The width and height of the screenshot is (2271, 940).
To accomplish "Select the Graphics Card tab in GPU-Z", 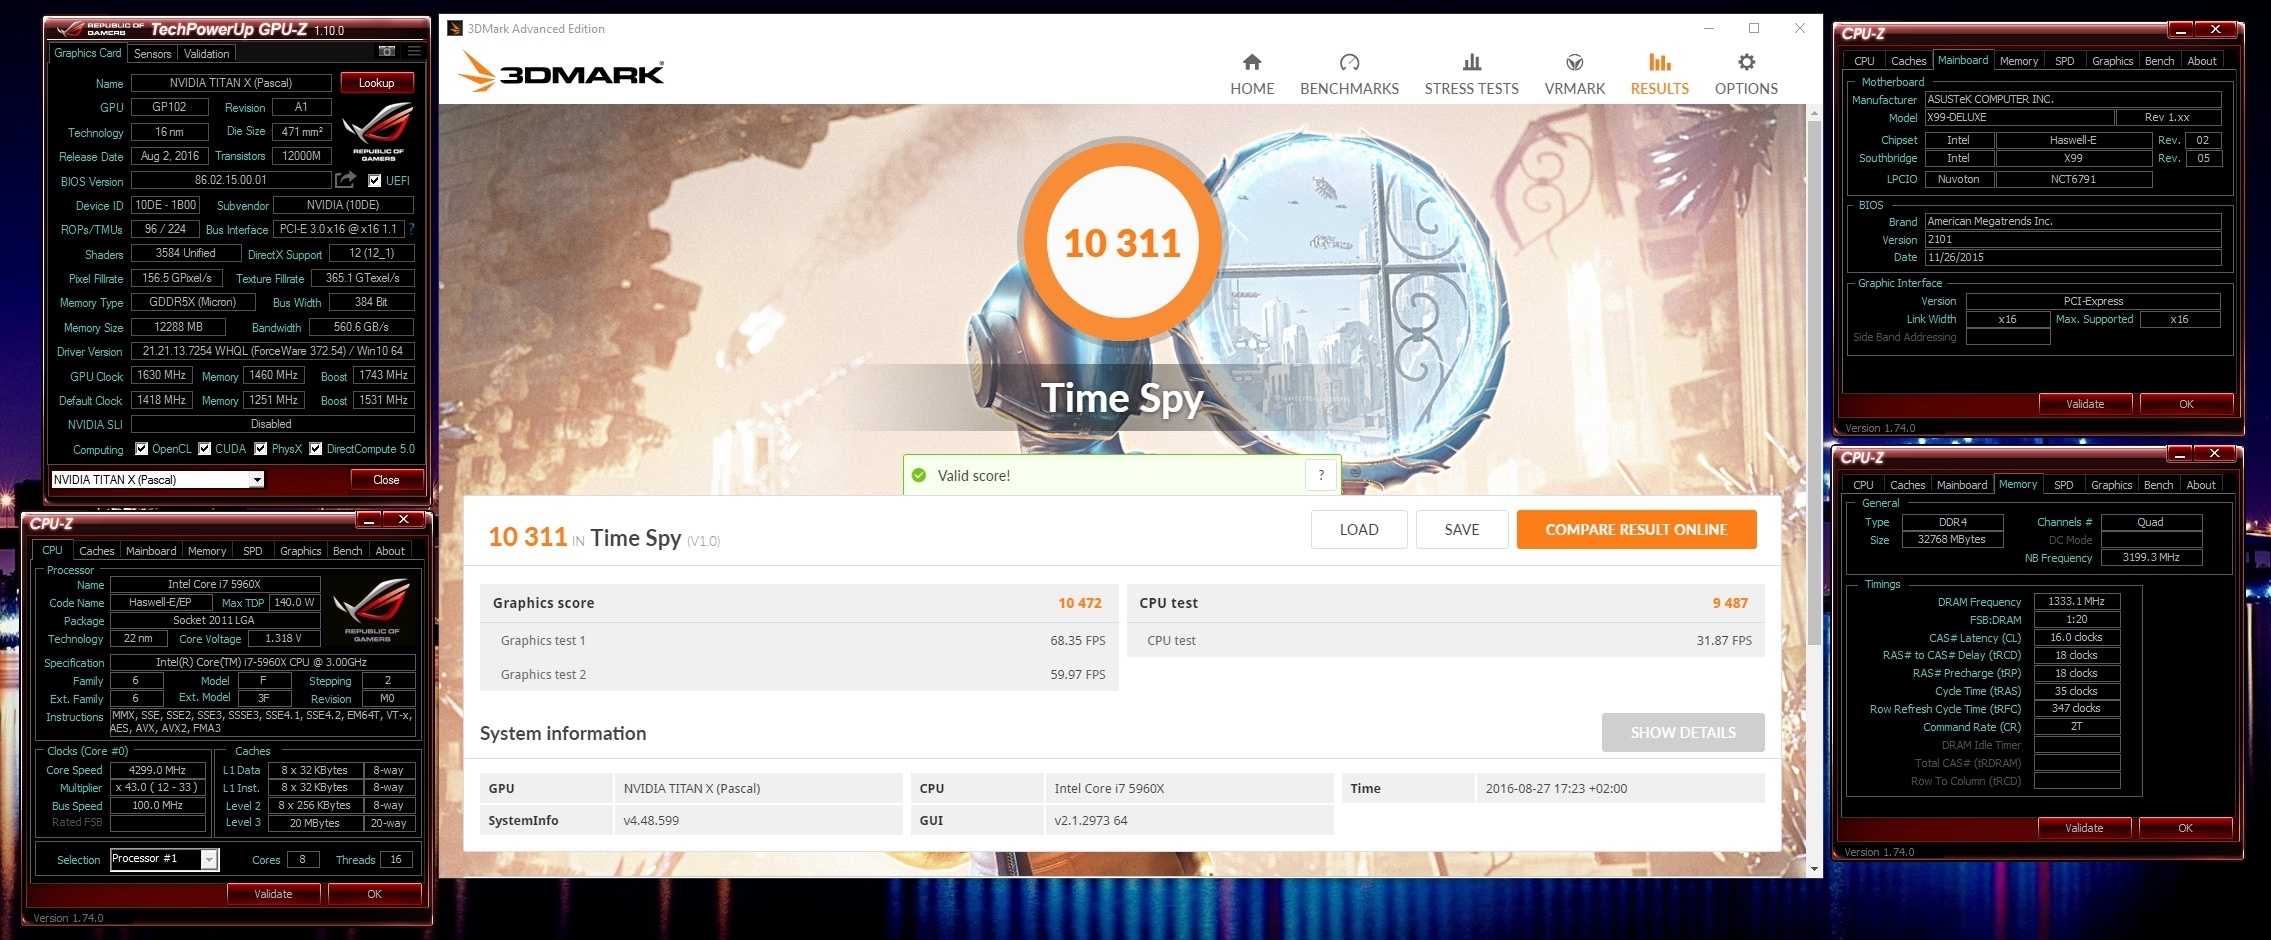I will click(87, 53).
